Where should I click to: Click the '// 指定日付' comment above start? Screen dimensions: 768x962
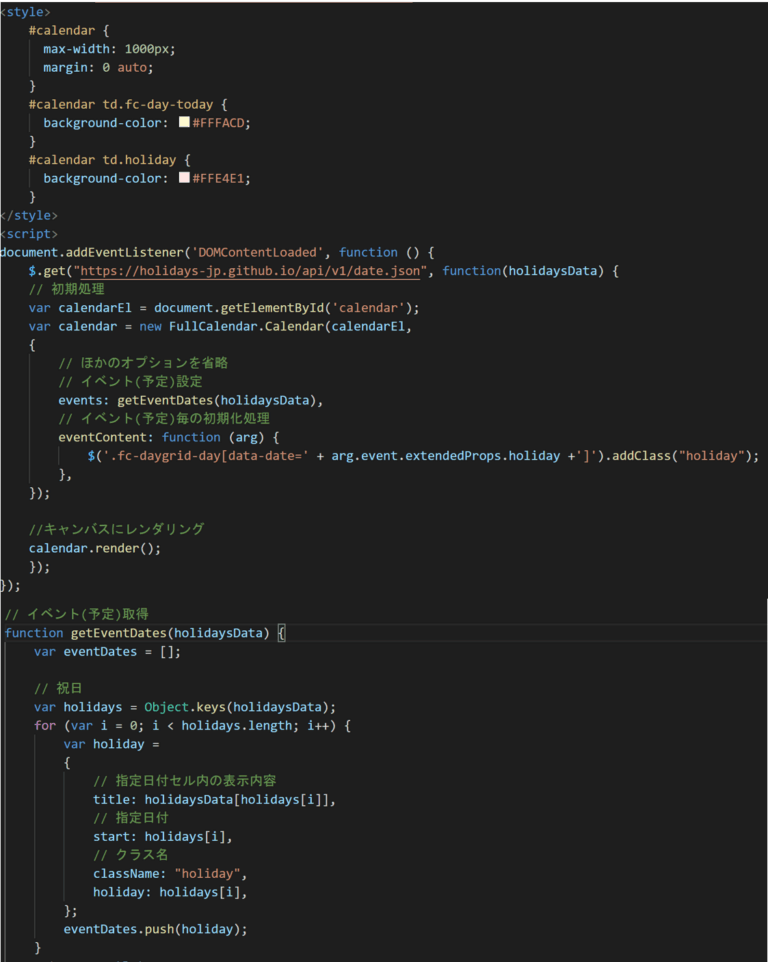pyautogui.click(x=131, y=817)
